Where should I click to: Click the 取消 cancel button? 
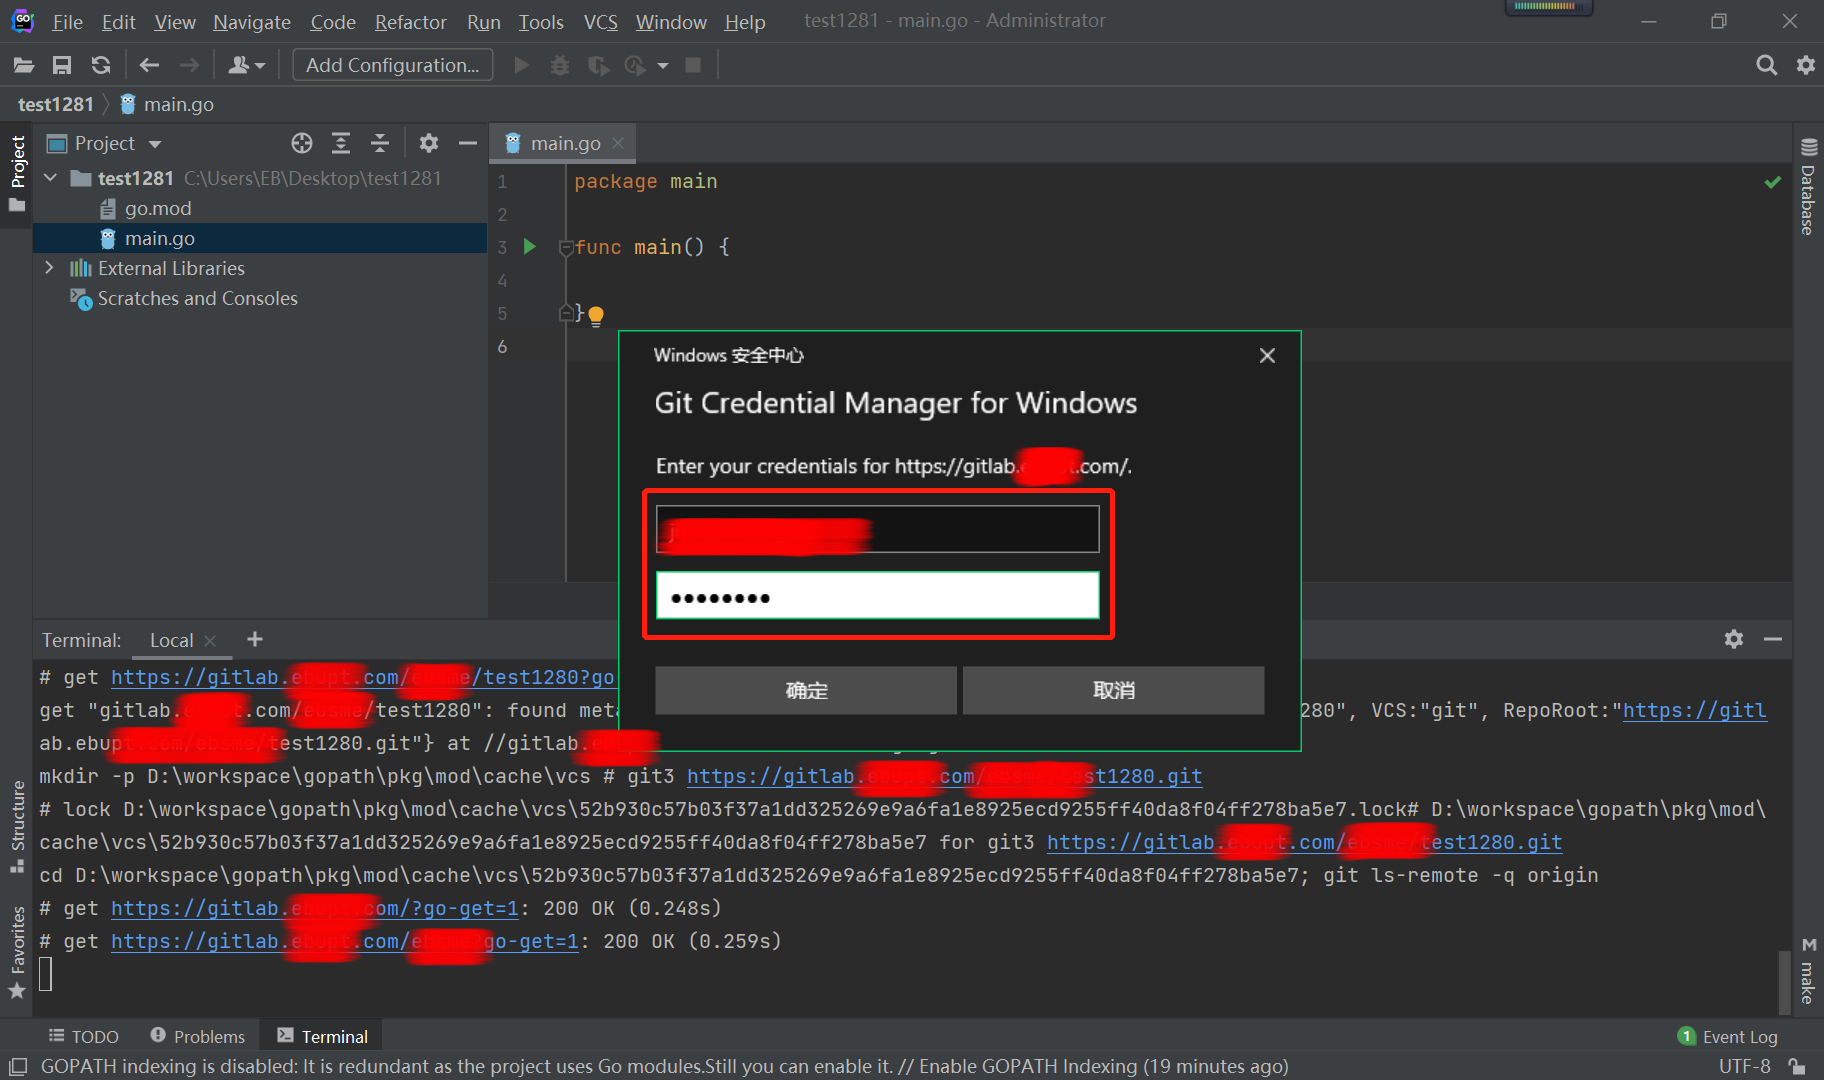point(1113,690)
